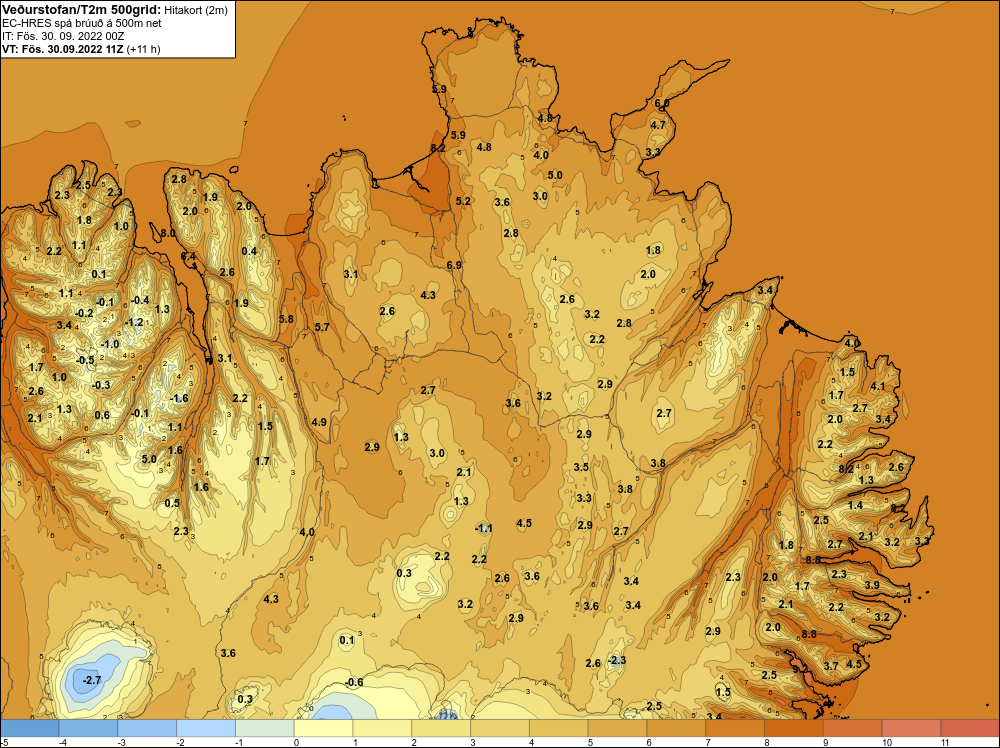Click the legend swatch between -1 and 0
1000x748 pixels.
click(265, 728)
